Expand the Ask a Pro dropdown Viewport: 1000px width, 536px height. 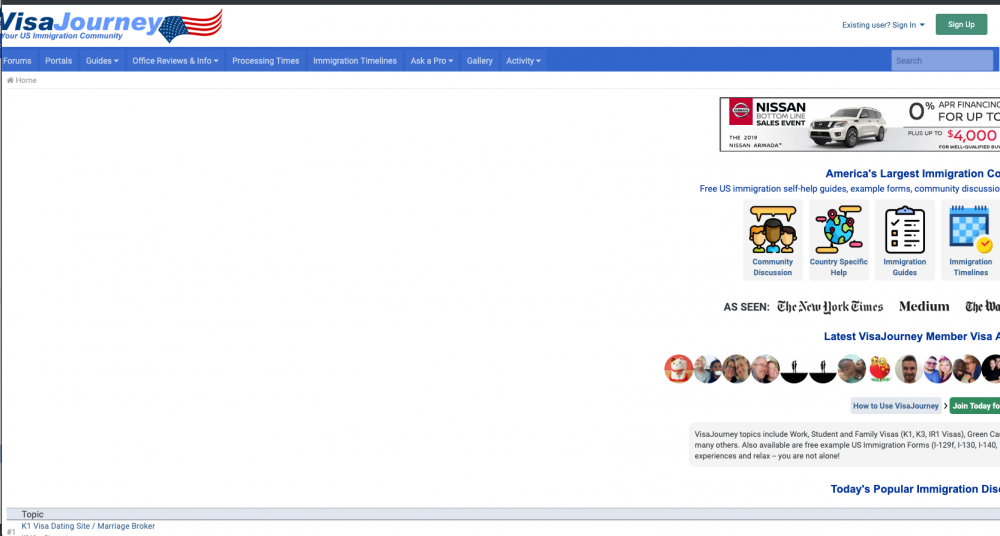click(431, 61)
